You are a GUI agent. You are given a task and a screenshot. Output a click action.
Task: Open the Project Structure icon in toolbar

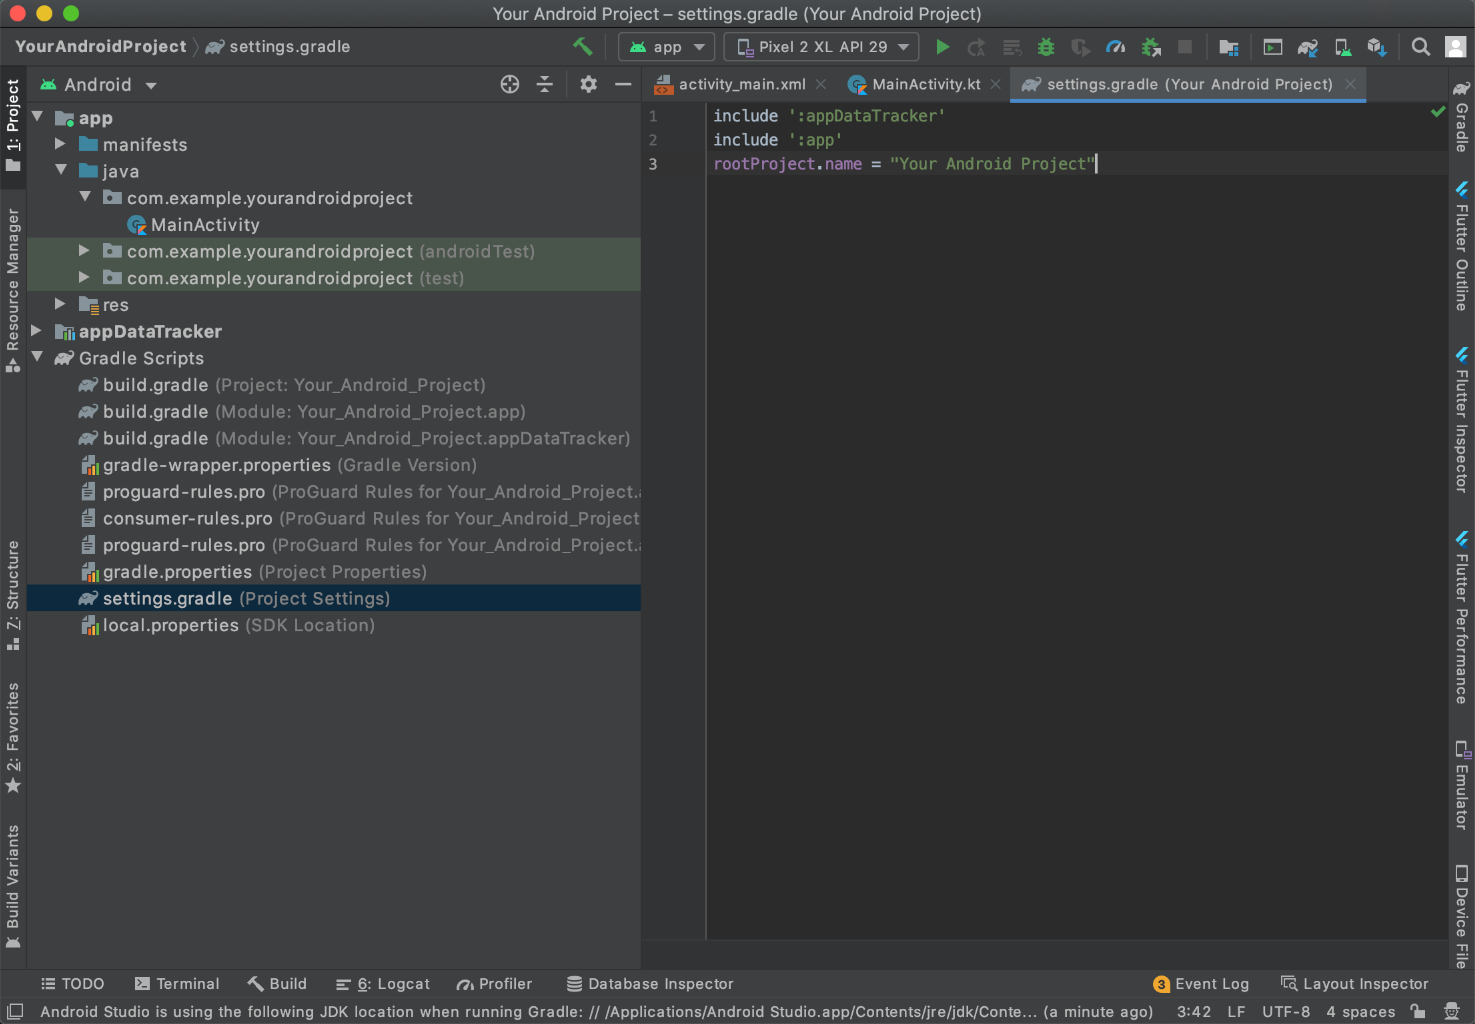1229,47
